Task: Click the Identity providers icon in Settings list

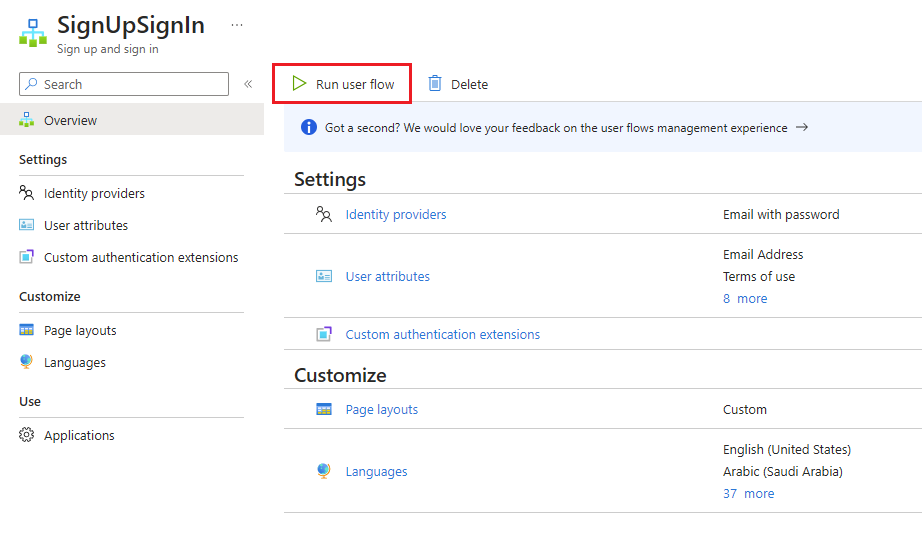Action: click(323, 214)
